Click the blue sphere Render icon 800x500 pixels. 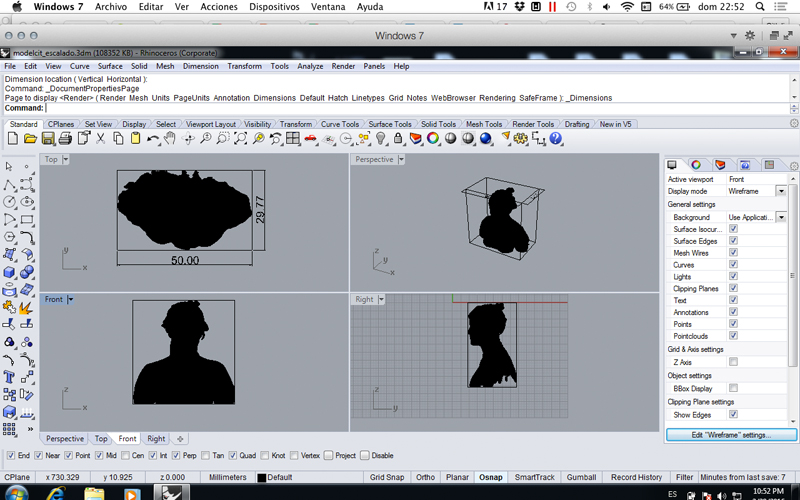[x=486, y=138]
